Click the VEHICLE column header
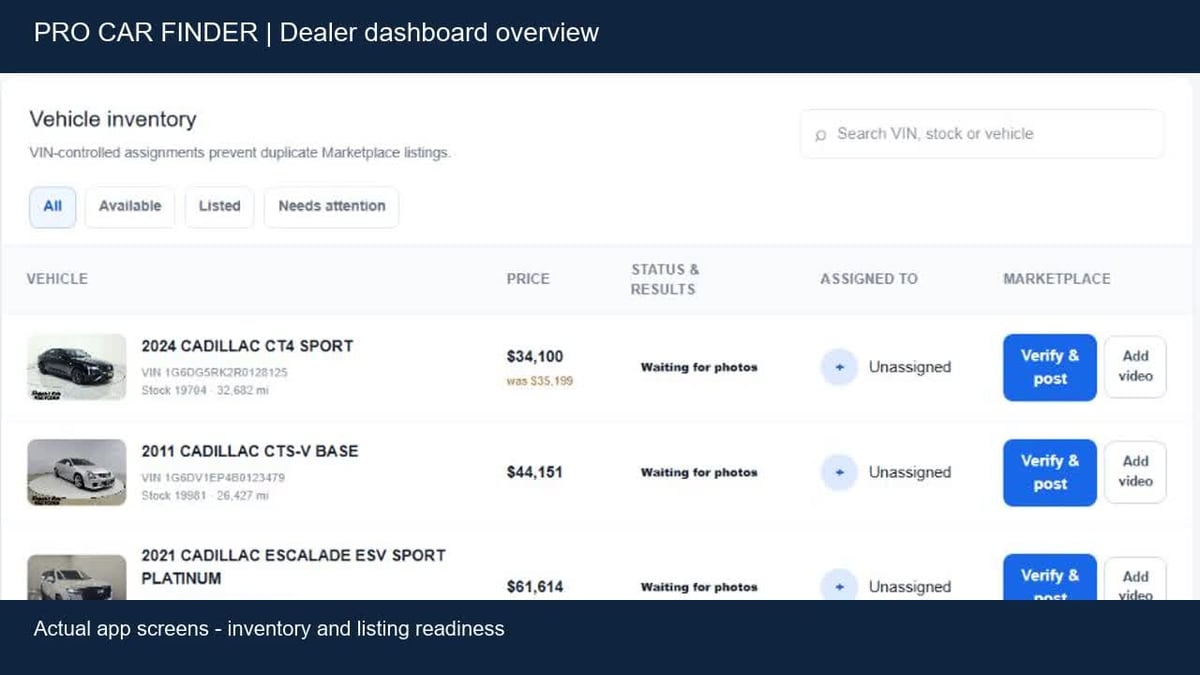Viewport: 1200px width, 675px height. (57, 279)
